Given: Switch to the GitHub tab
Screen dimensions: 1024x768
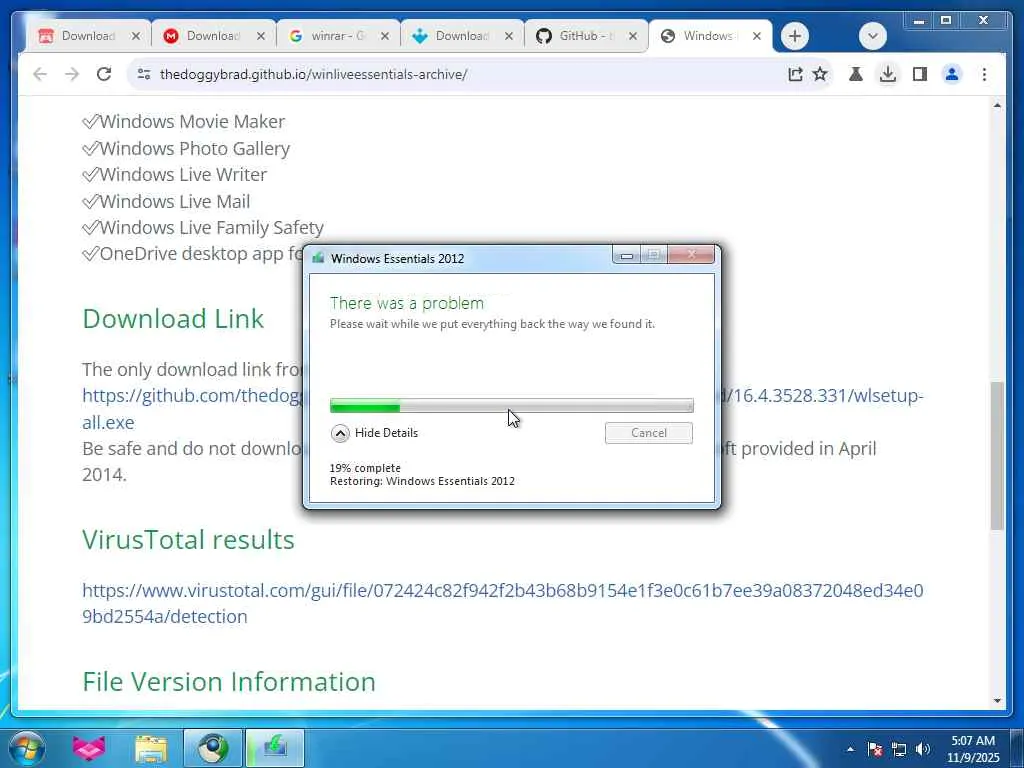Looking at the screenshot, I should point(586,36).
